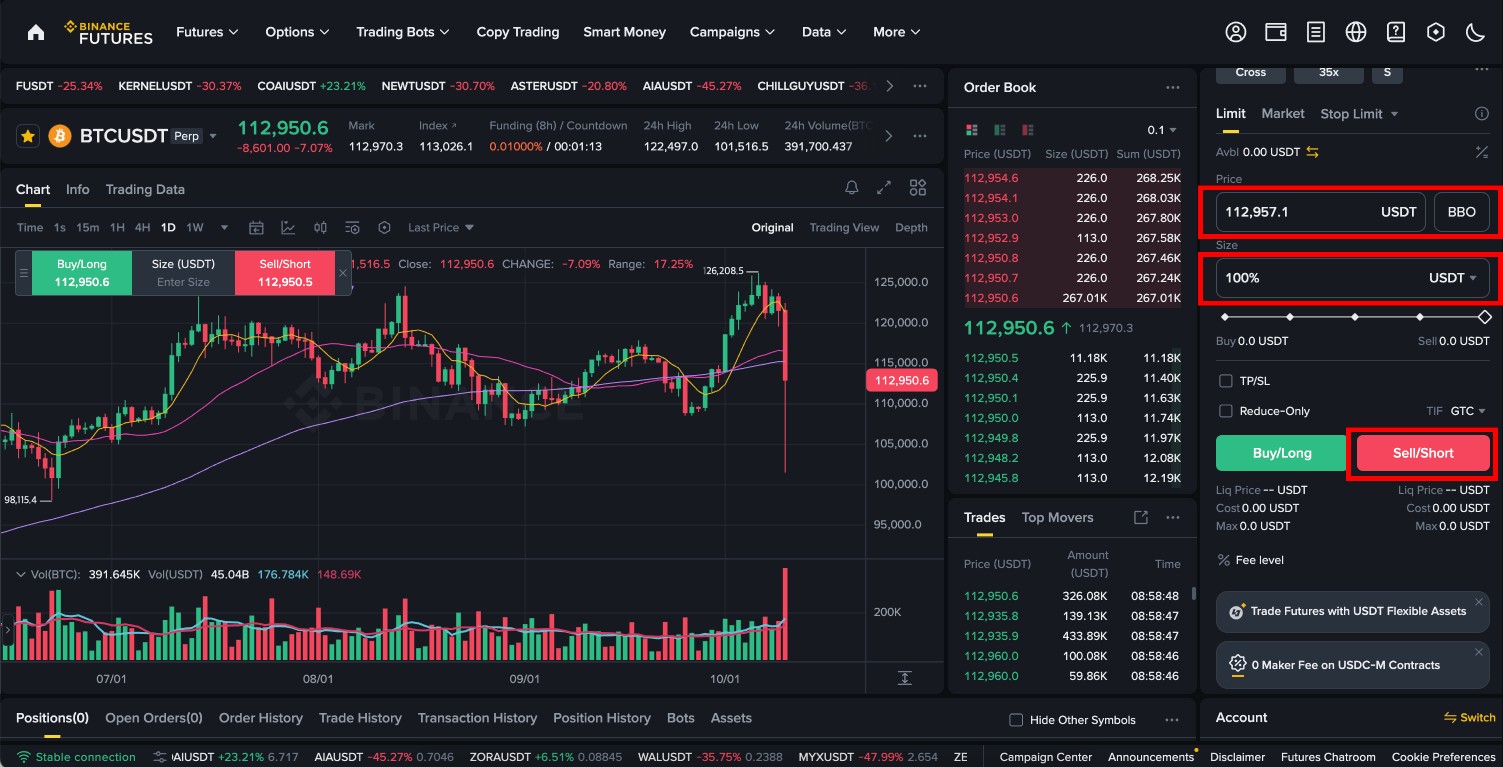This screenshot has width=1503, height=767.
Task: Open the orders document icon in header
Action: pos(1316,32)
